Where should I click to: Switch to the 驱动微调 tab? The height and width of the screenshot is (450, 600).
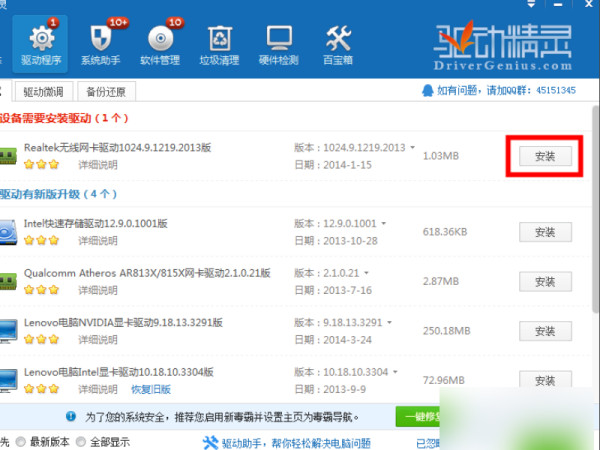click(x=43, y=91)
